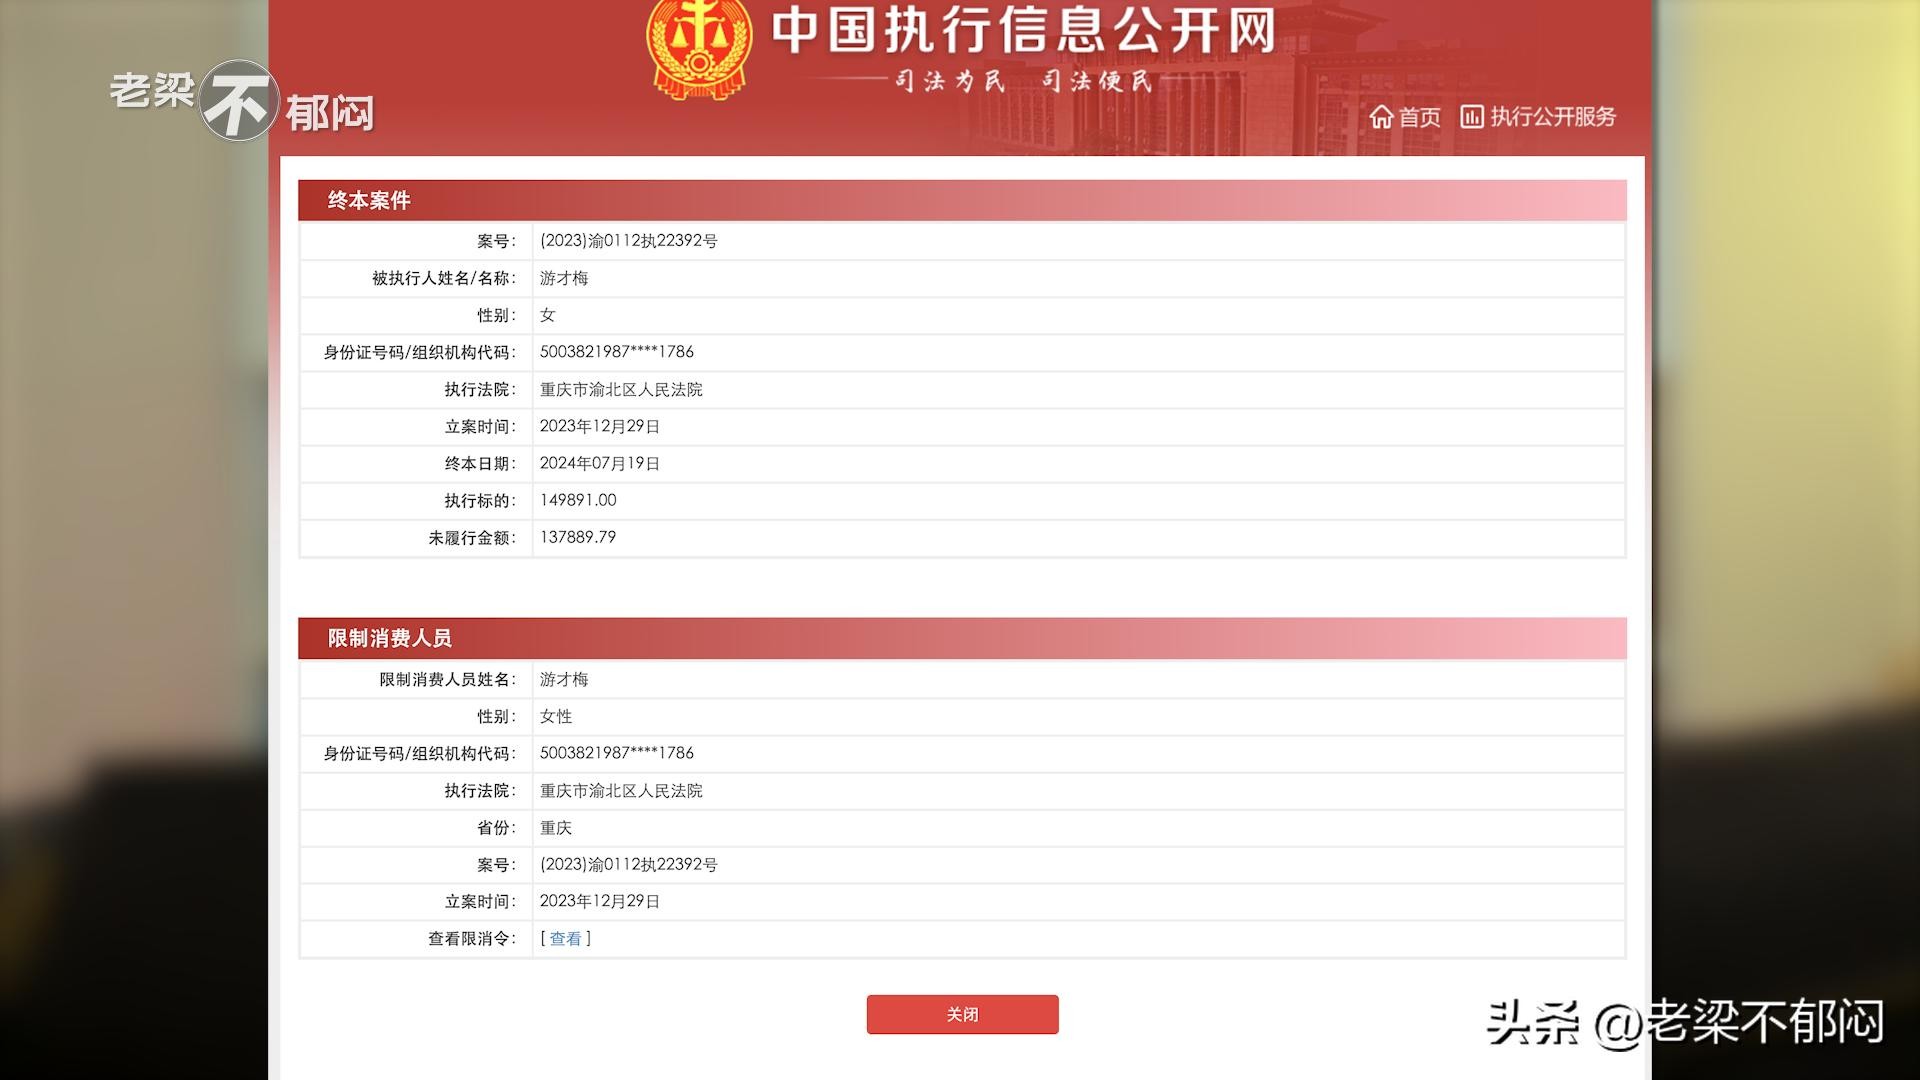Image resolution: width=1920 pixels, height=1080 pixels.
Task: Click the 执行公开服务 chart icon
Action: (x=1471, y=117)
